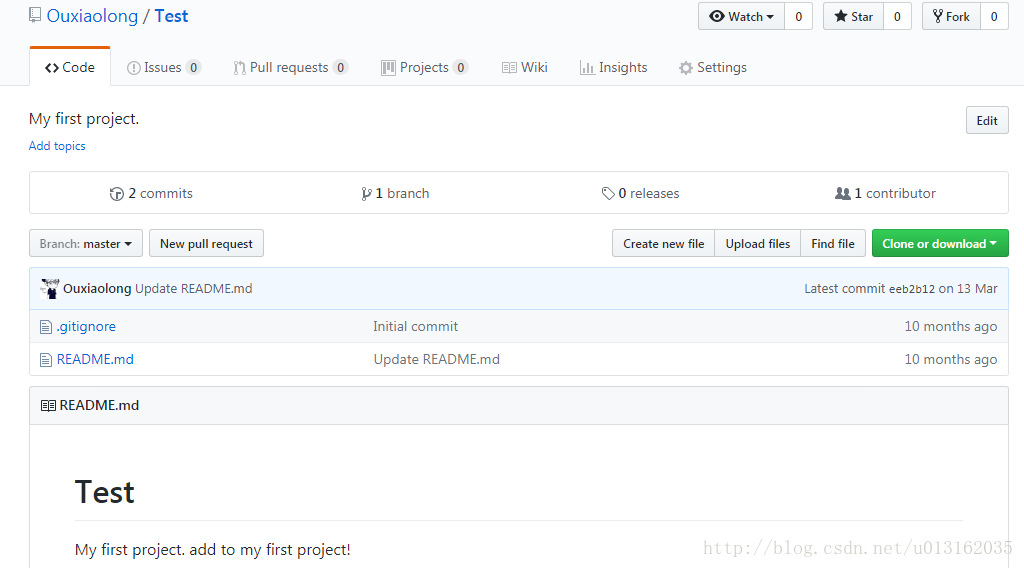This screenshot has width=1024, height=568.
Task: View the 2 commits history
Action: point(152,193)
